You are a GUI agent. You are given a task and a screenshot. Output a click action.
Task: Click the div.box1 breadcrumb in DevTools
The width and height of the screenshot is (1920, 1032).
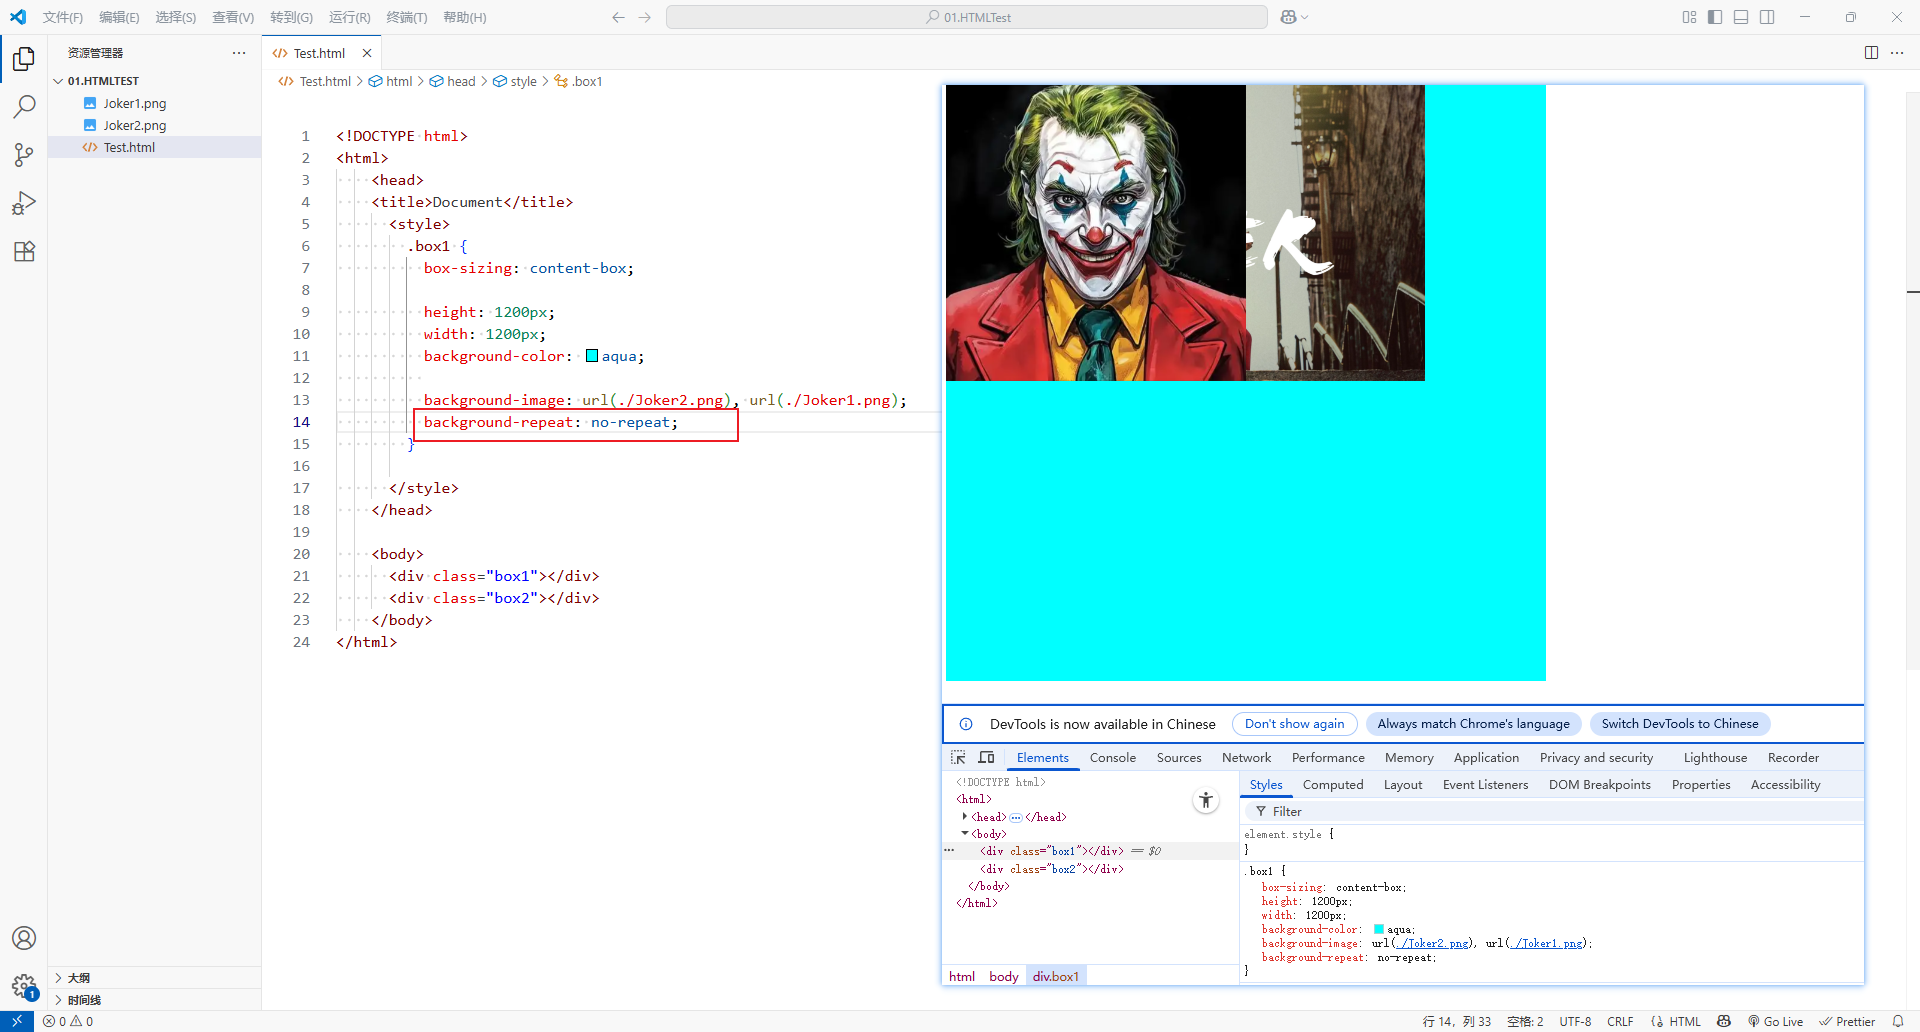(1056, 976)
